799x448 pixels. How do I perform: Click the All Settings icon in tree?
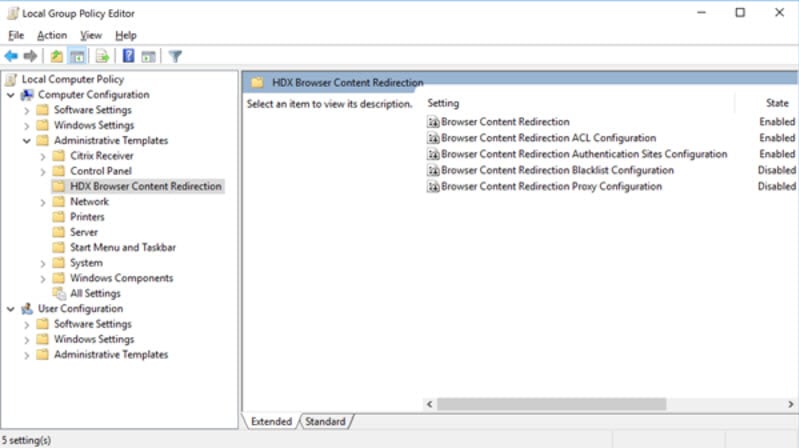coord(59,294)
